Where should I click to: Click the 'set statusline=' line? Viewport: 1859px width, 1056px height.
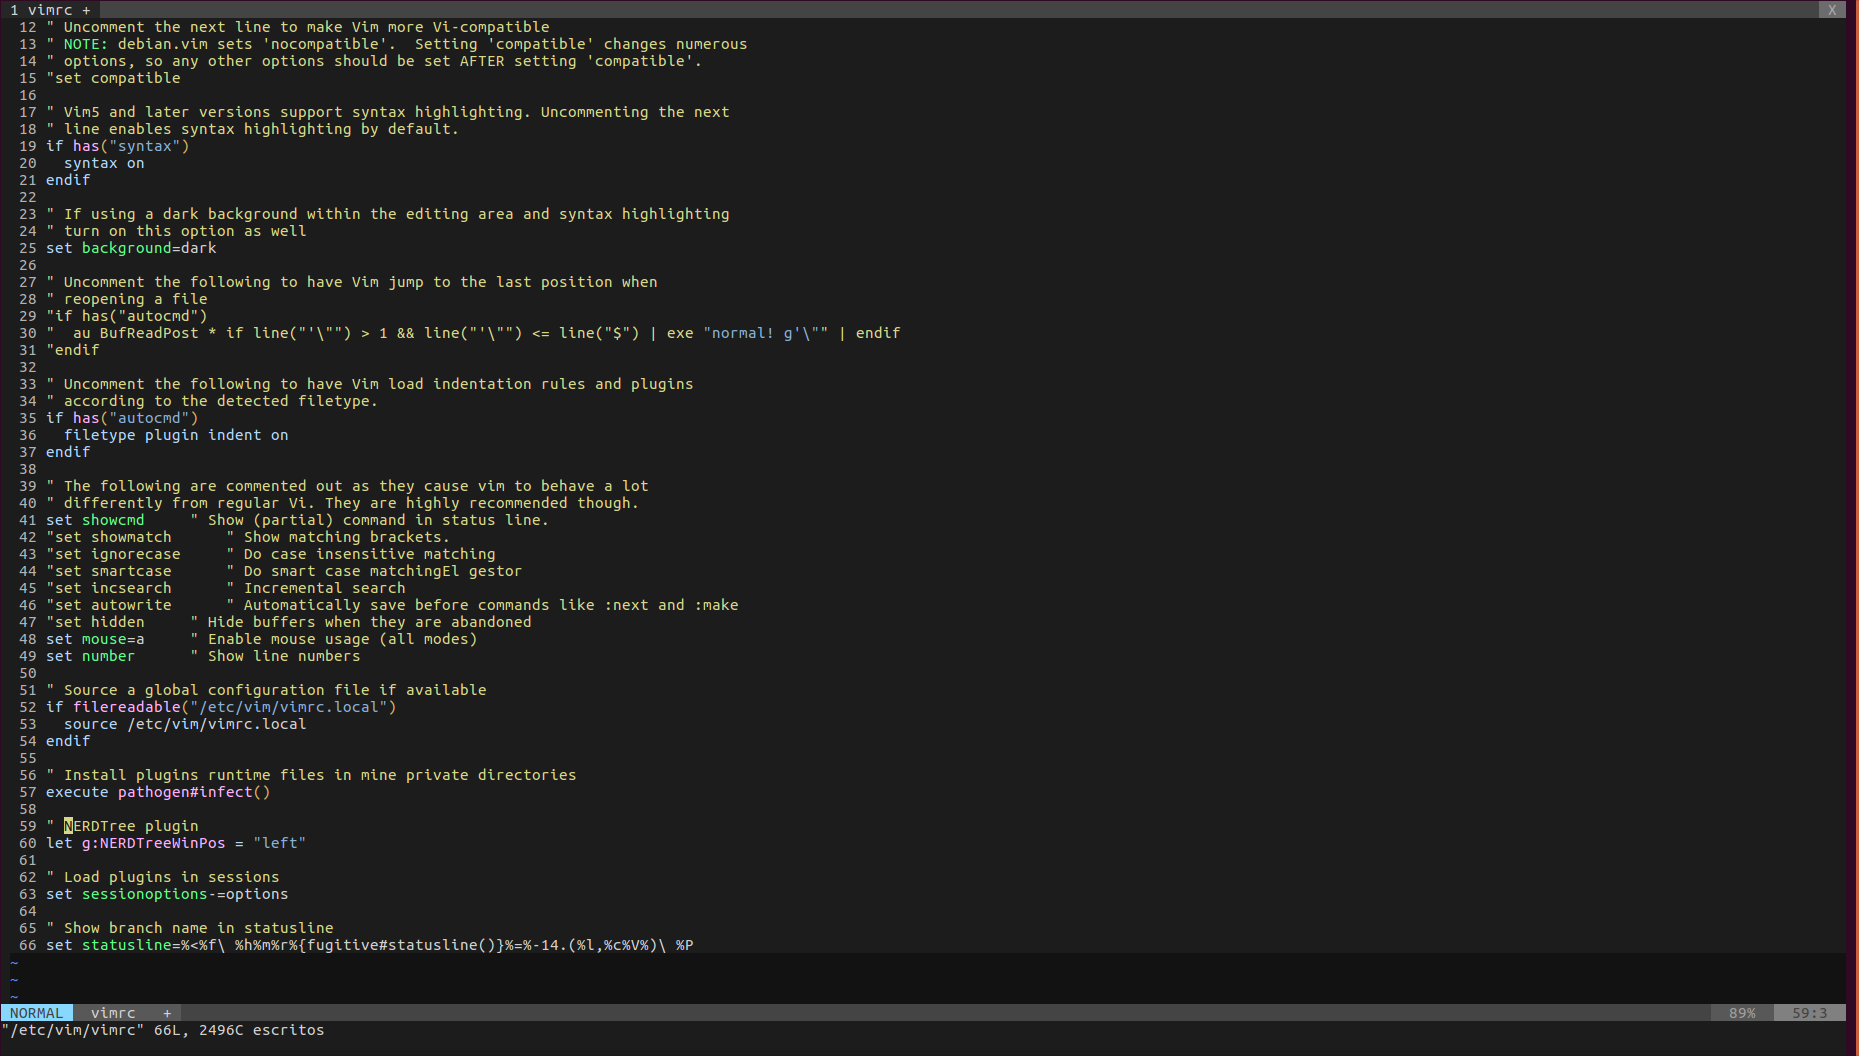370,945
